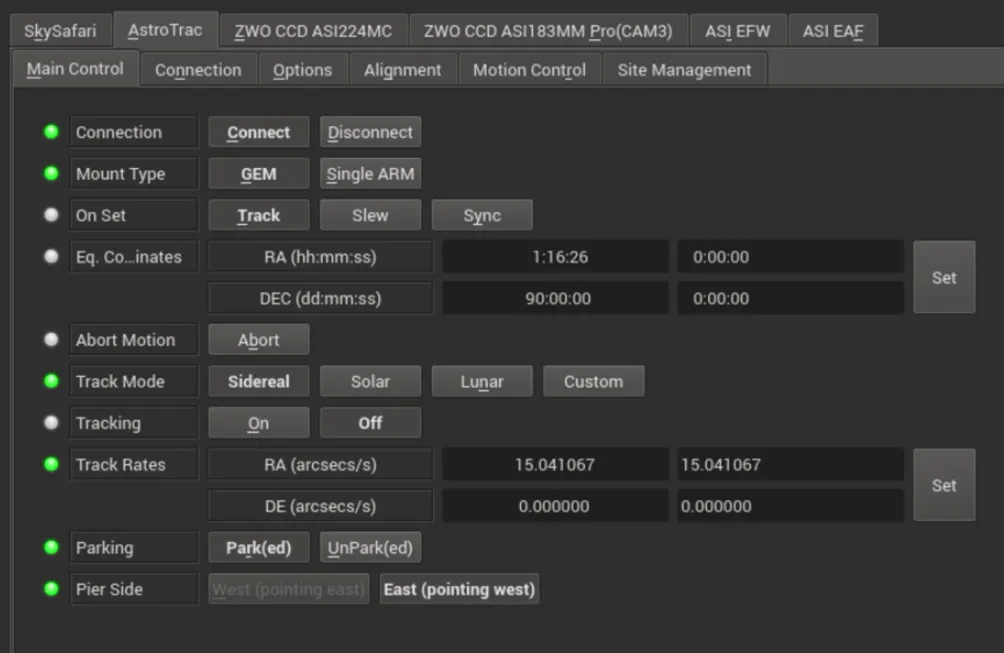Image resolution: width=1004 pixels, height=653 pixels.
Task: Focus the editable DEC (dd:mm:ss) input field
Action: pyautogui.click(x=791, y=298)
